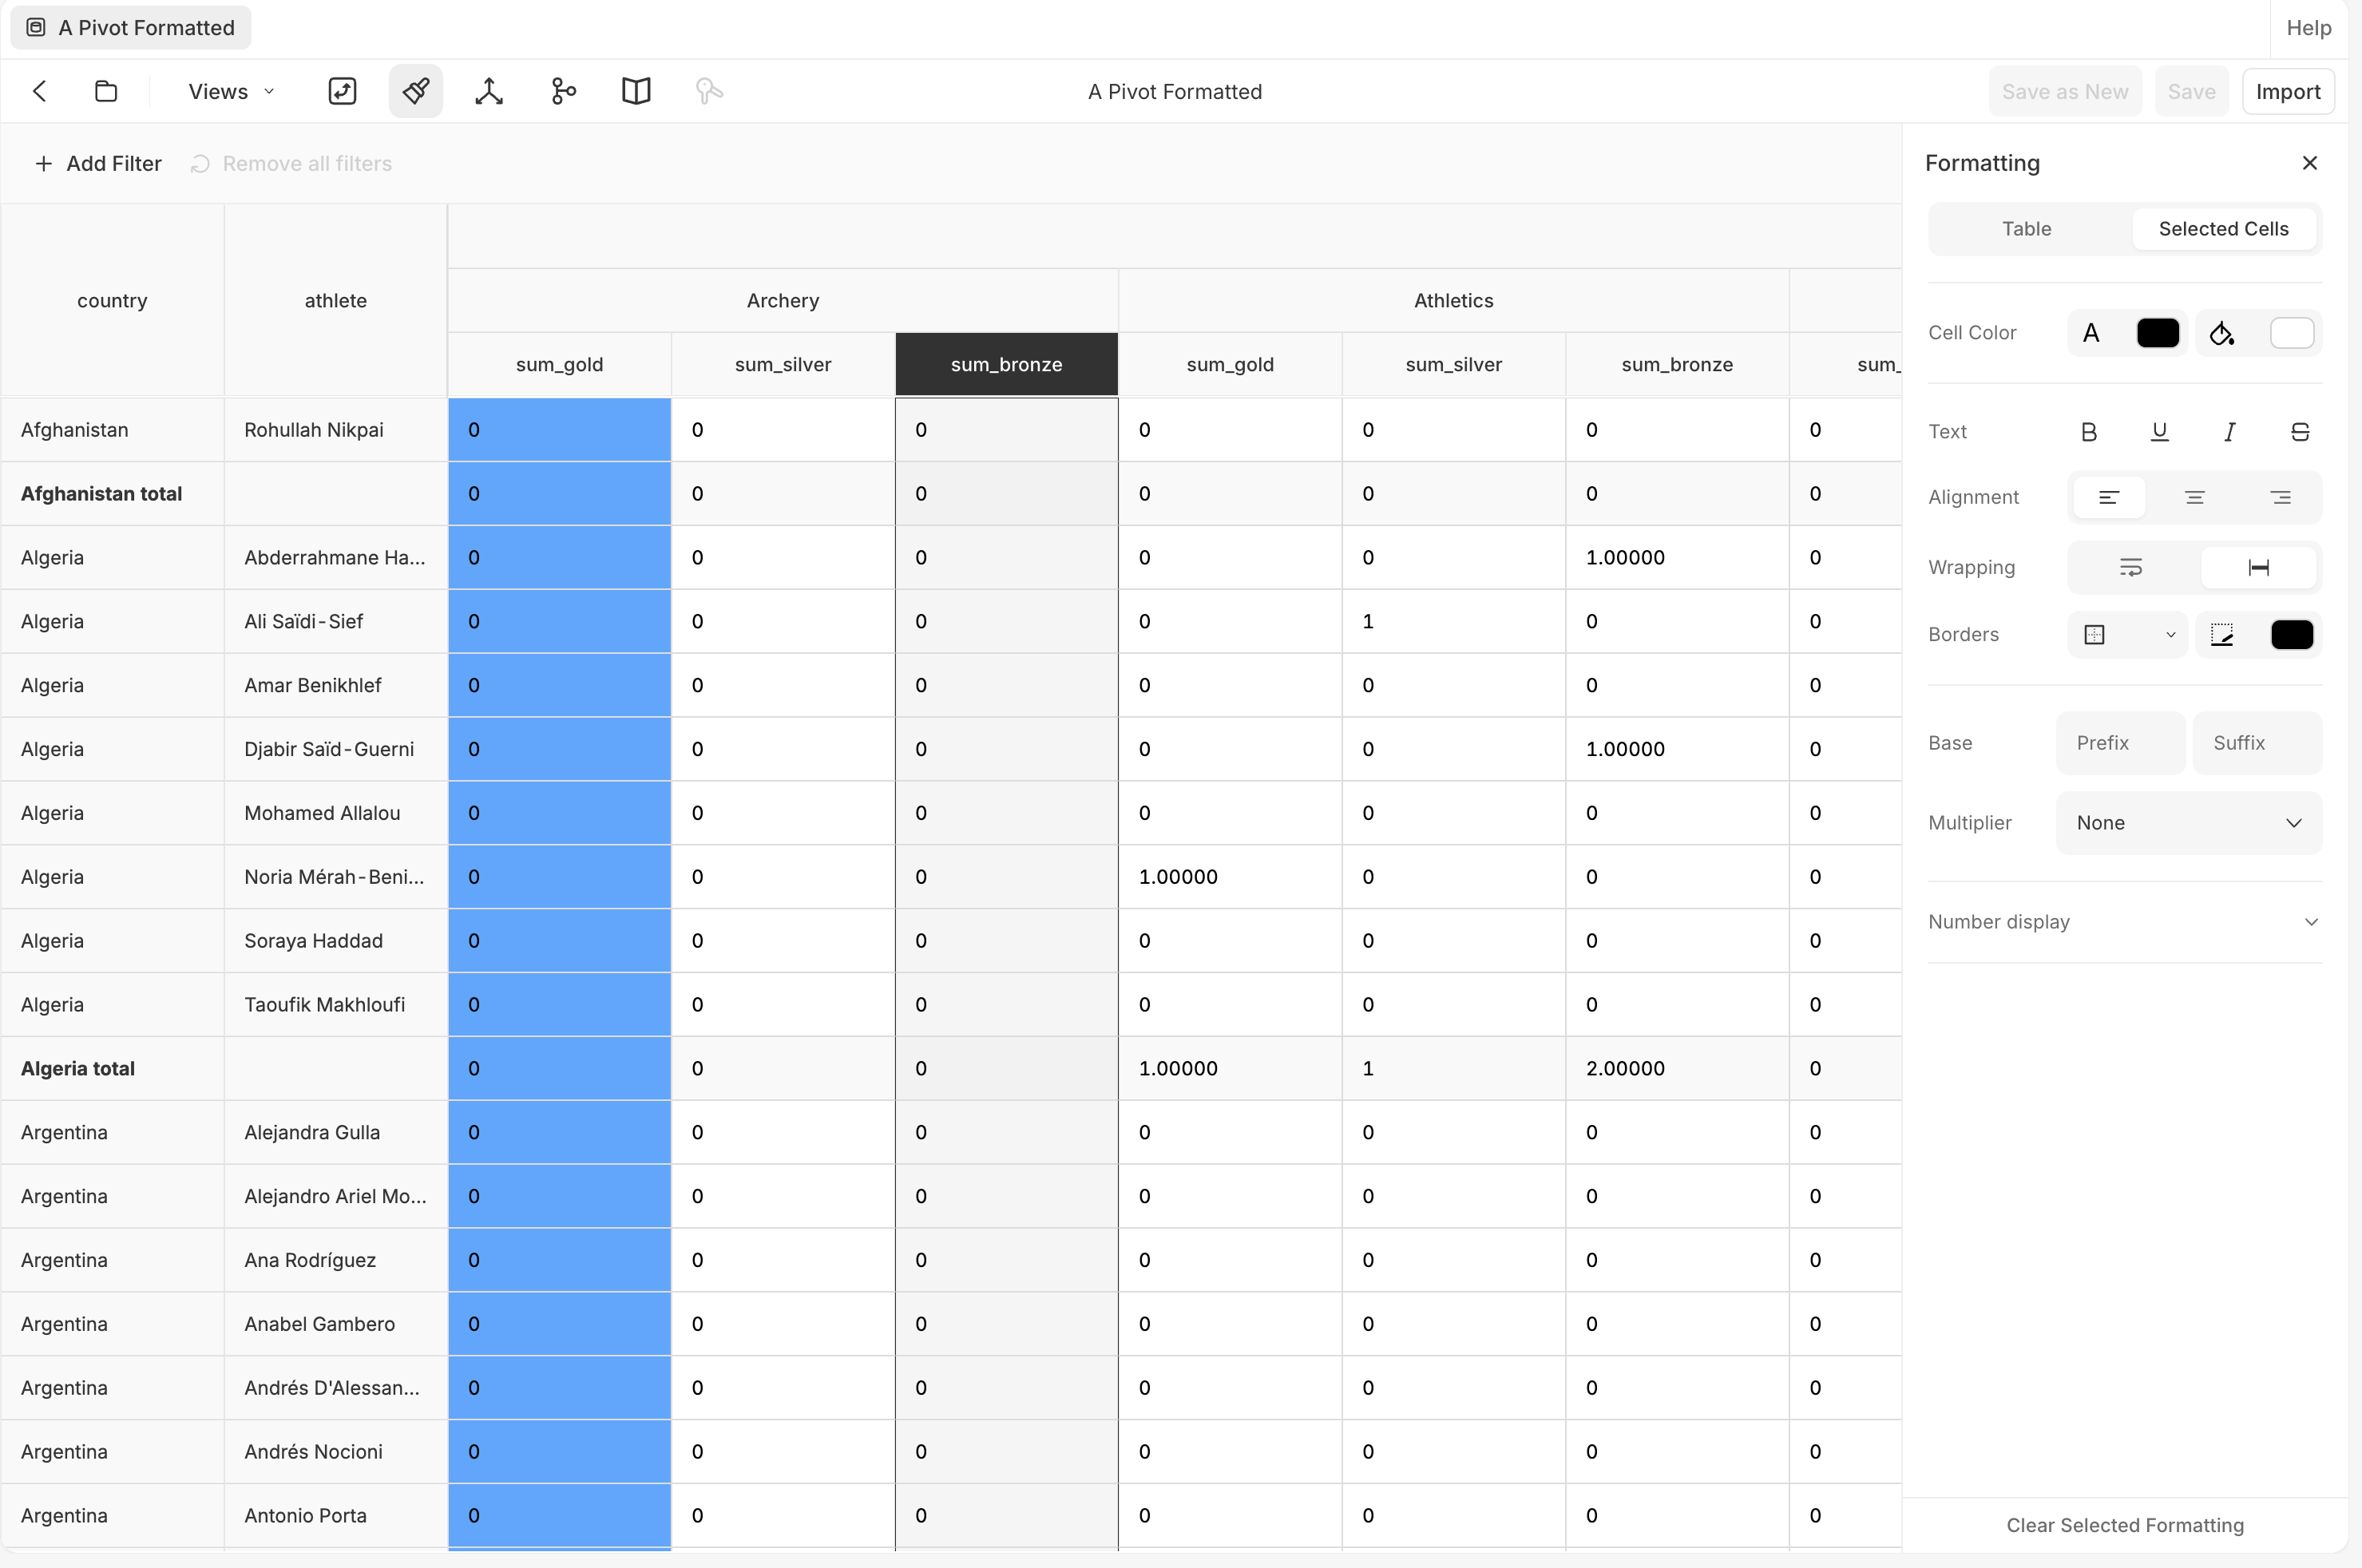Click the Suffix input field

point(2258,743)
